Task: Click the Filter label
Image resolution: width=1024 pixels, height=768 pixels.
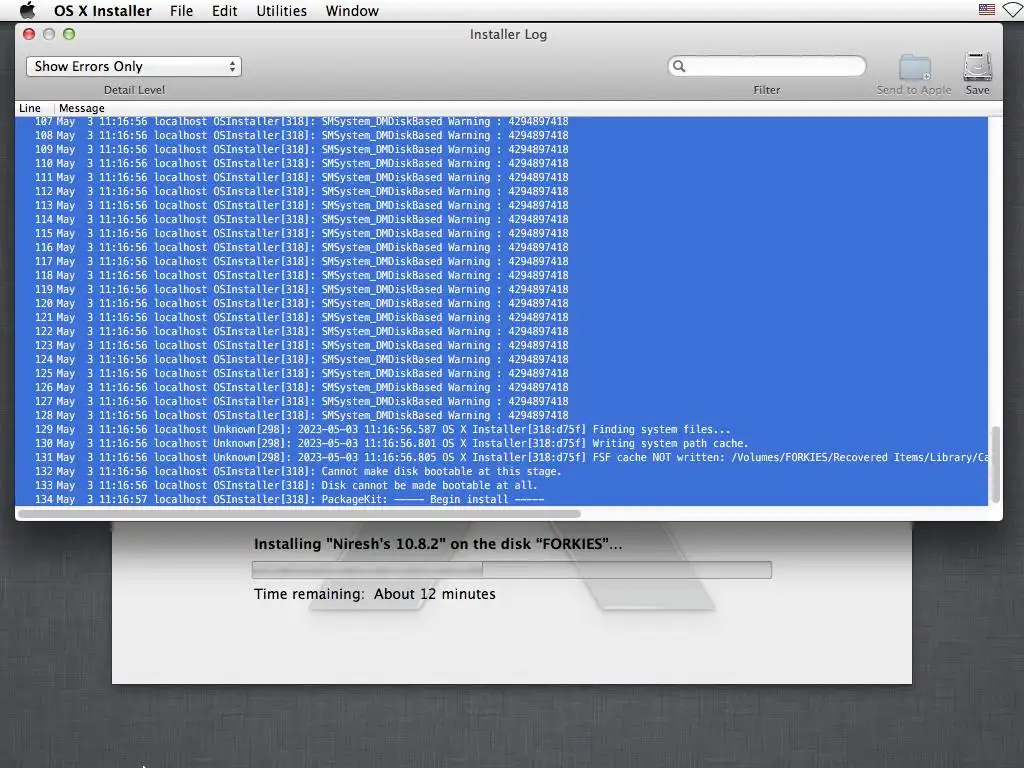Action: (767, 90)
